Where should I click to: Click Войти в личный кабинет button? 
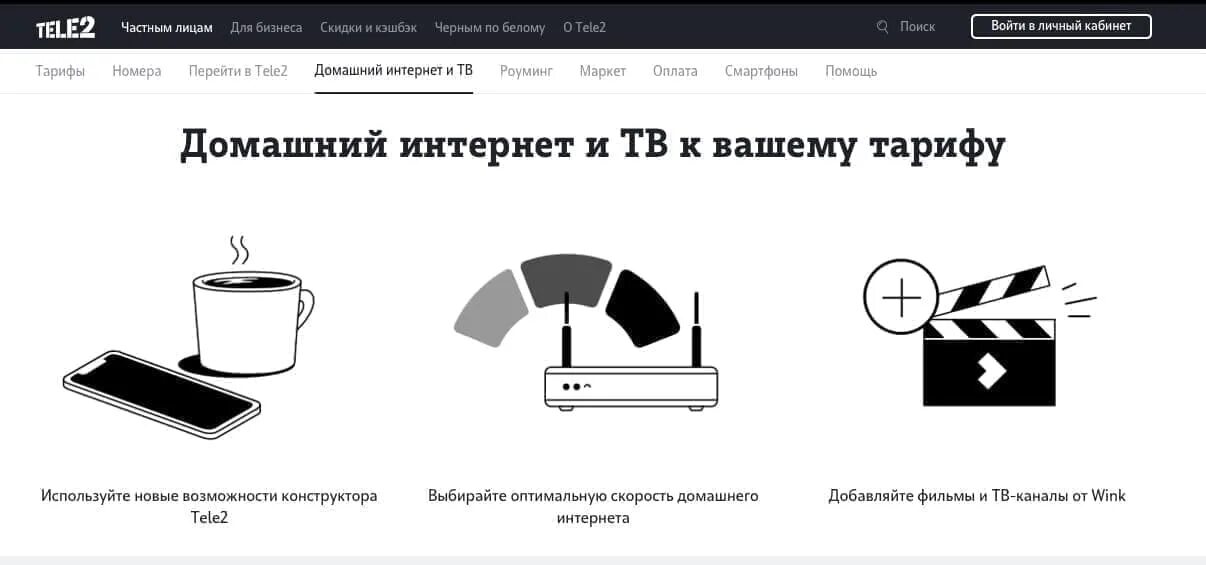click(x=1061, y=26)
